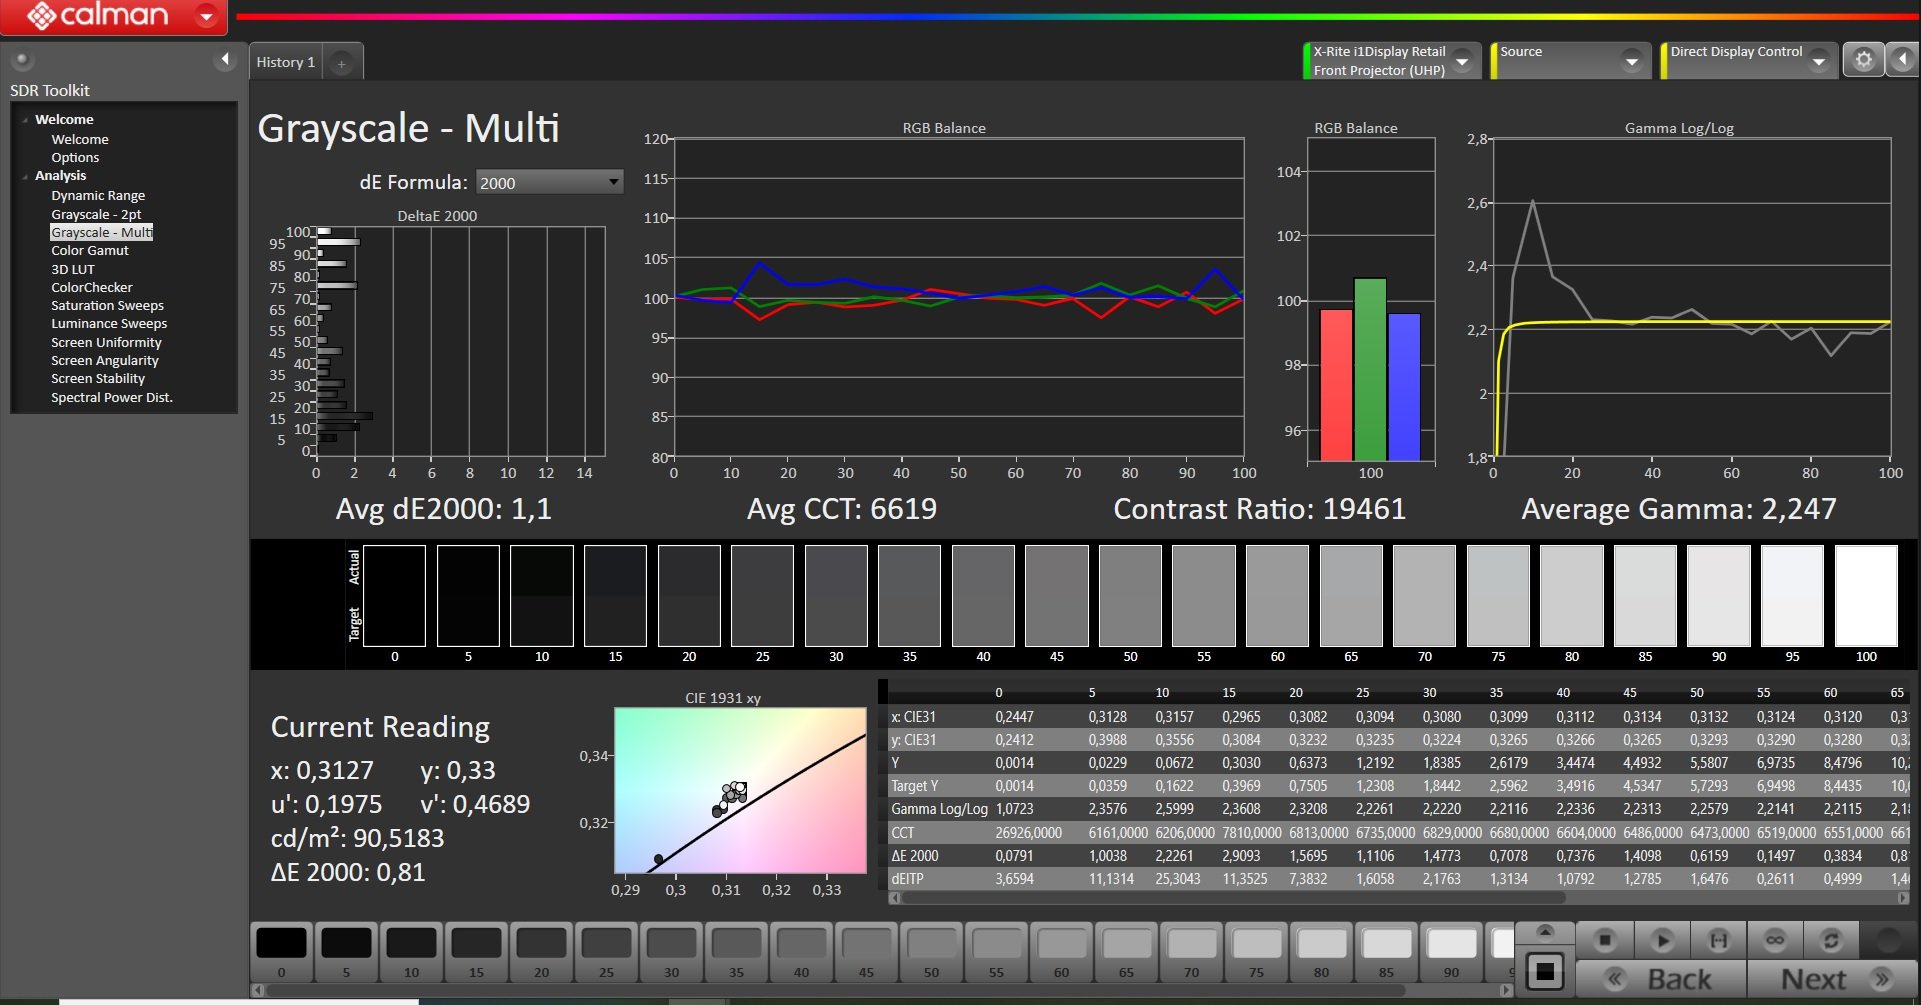The height and width of the screenshot is (1005, 1921).
Task: Expand the Direct Display Control dropdown
Action: point(1818,61)
